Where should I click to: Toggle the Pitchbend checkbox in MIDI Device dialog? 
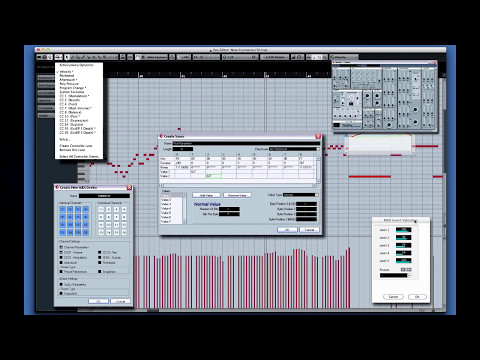tap(100, 263)
